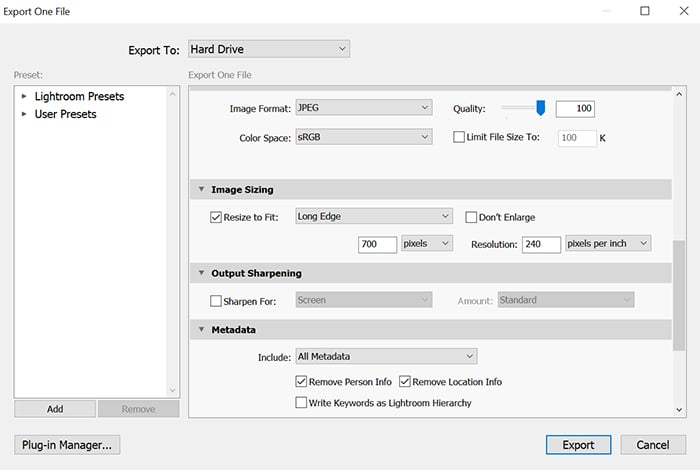
Task: Maximize the Export One File window
Action: [645, 11]
